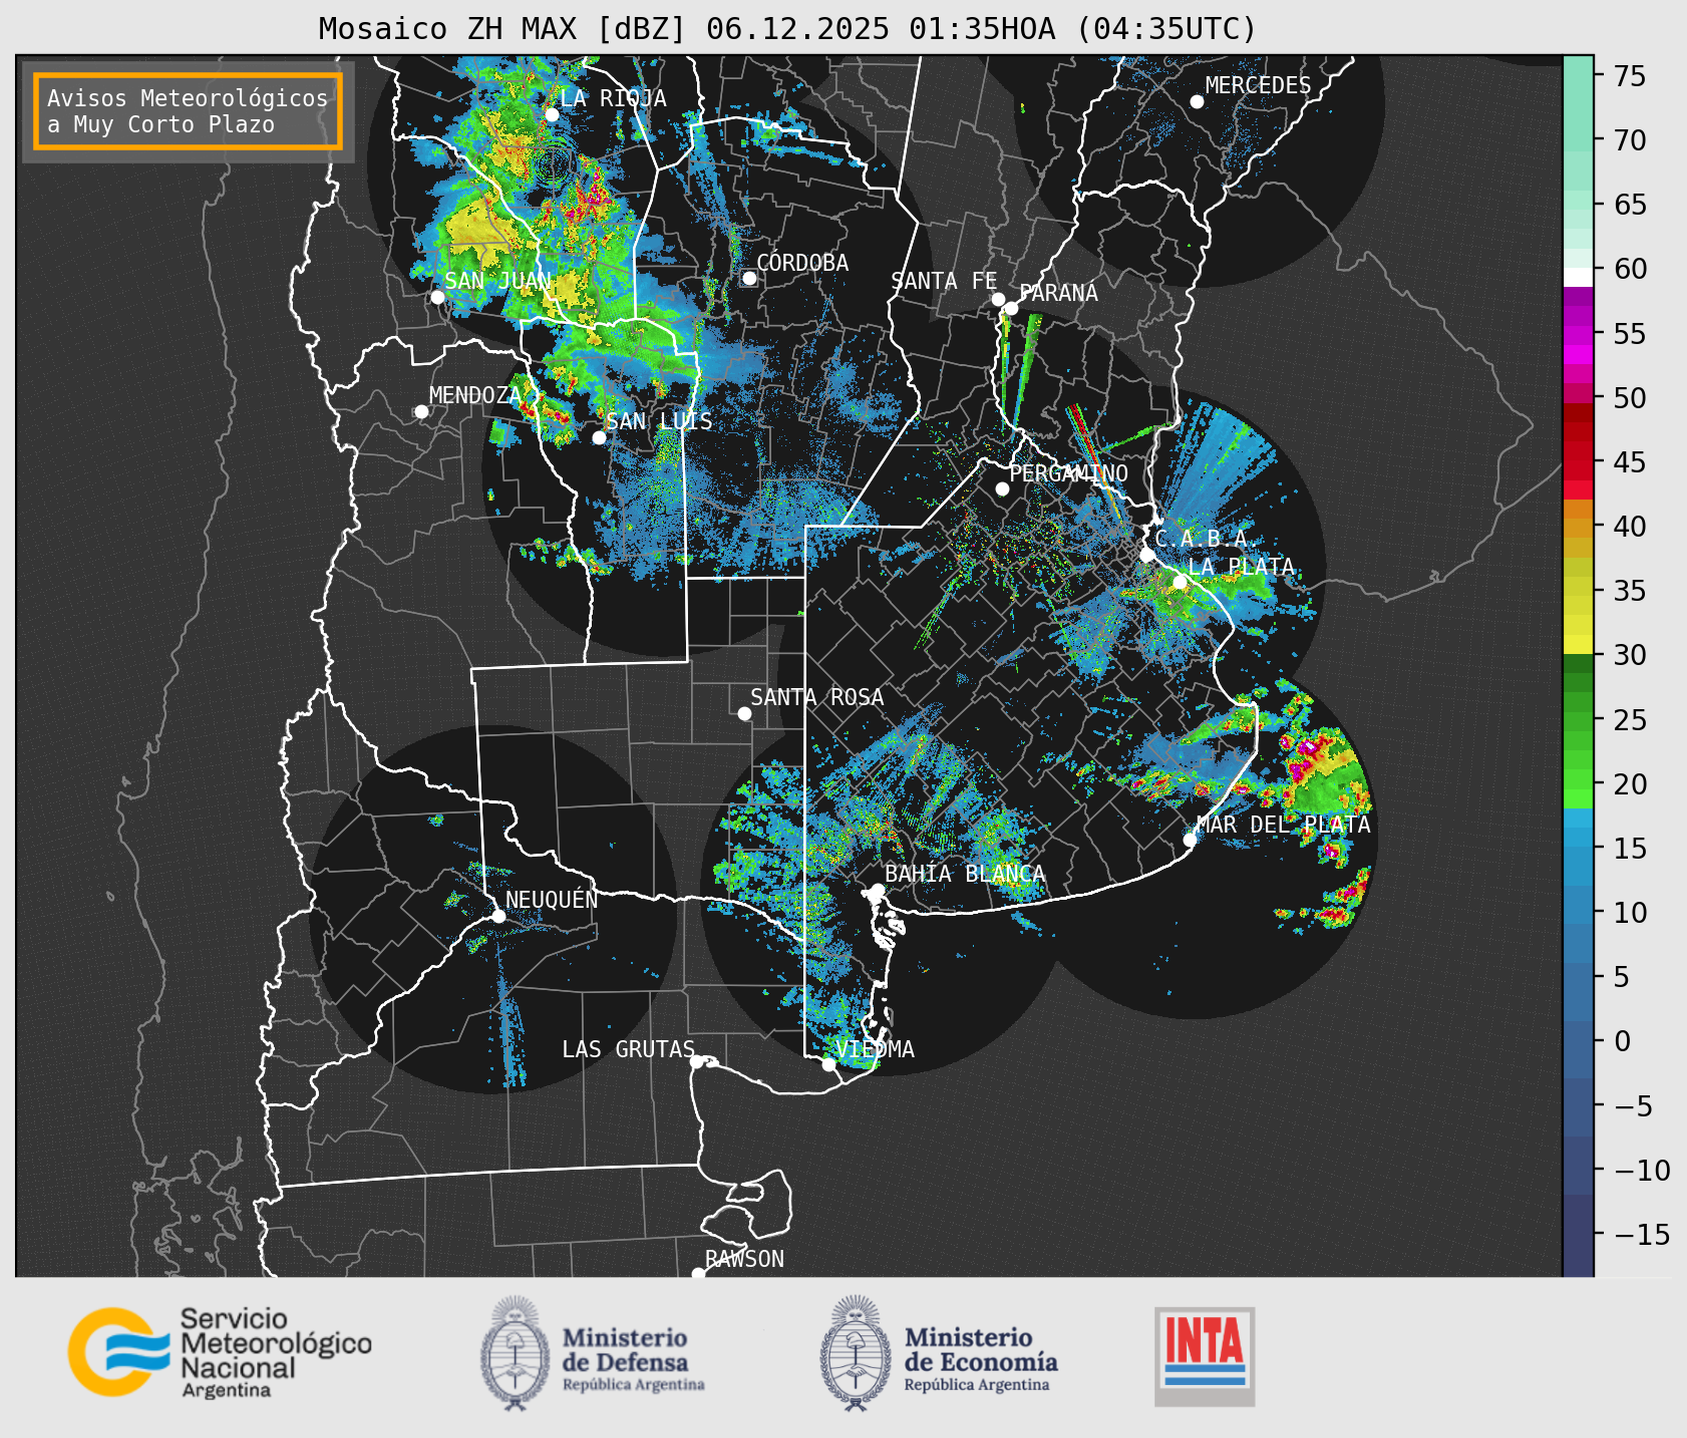Click the Servicio Meteorológico Nacional logo
Screen dimensions: 1687x1438
tap(219, 1352)
